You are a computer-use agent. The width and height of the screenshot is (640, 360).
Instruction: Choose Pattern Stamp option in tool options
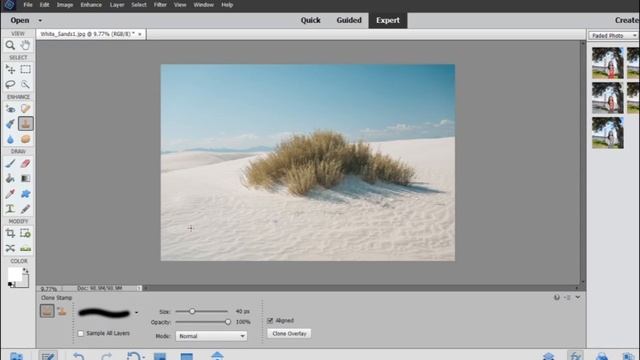tap(62, 311)
